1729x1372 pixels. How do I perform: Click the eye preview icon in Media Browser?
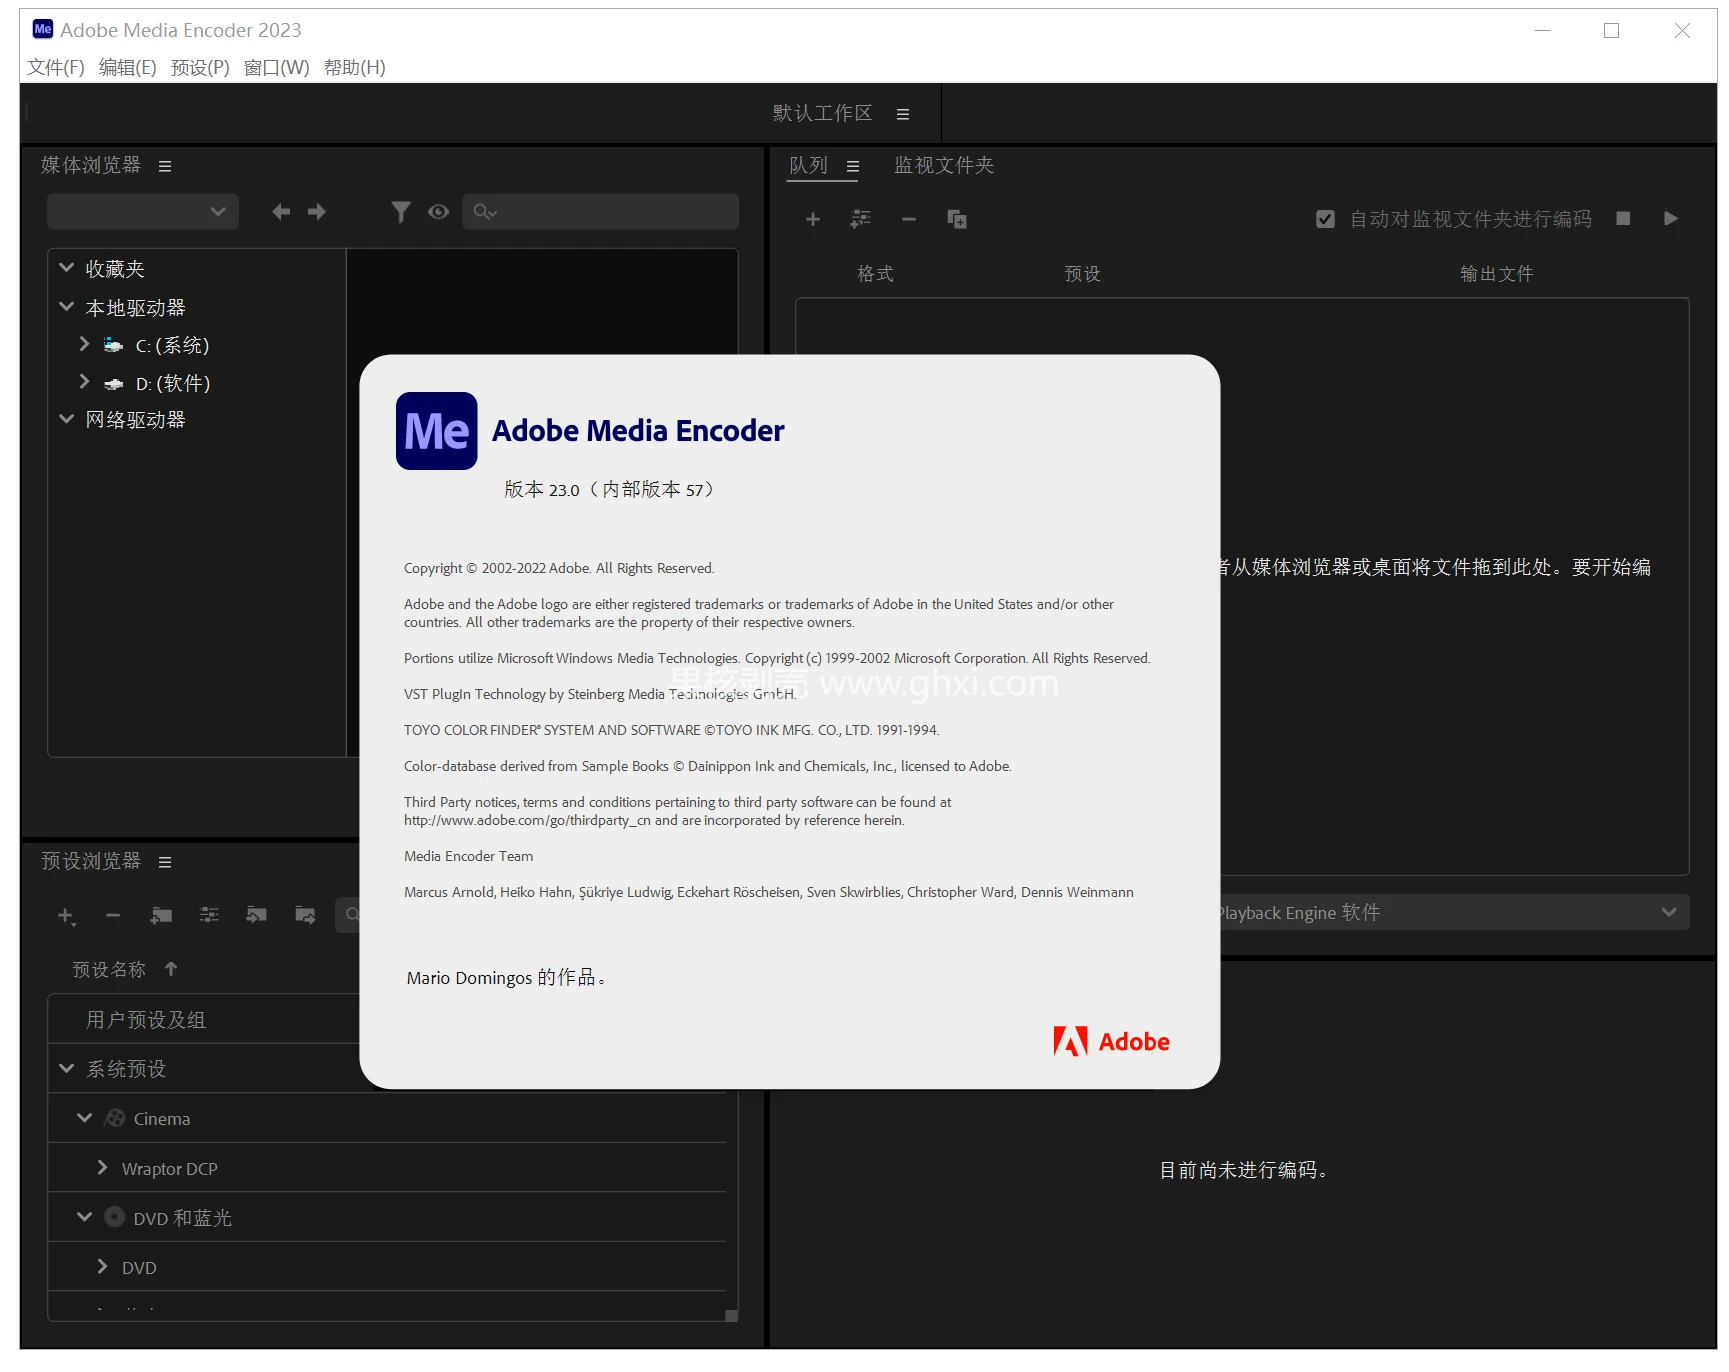[438, 211]
